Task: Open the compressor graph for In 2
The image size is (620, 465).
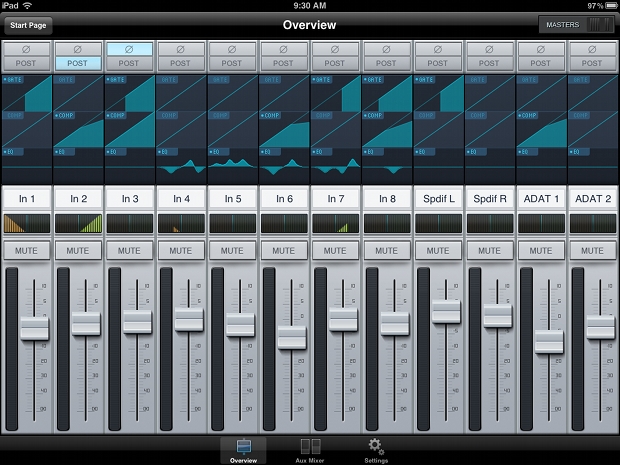Action: pyautogui.click(x=78, y=130)
